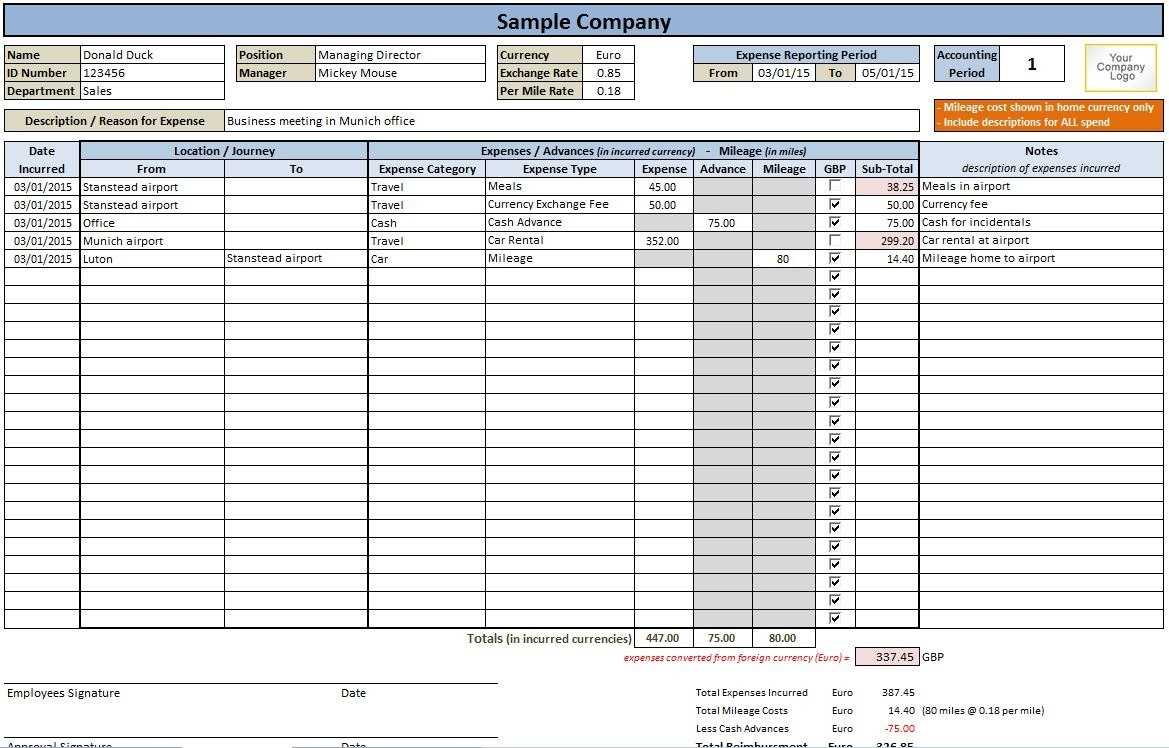Screen dimensions: 1169x748
Task: Select the Exchange Rate value 0.85
Action: (610, 72)
